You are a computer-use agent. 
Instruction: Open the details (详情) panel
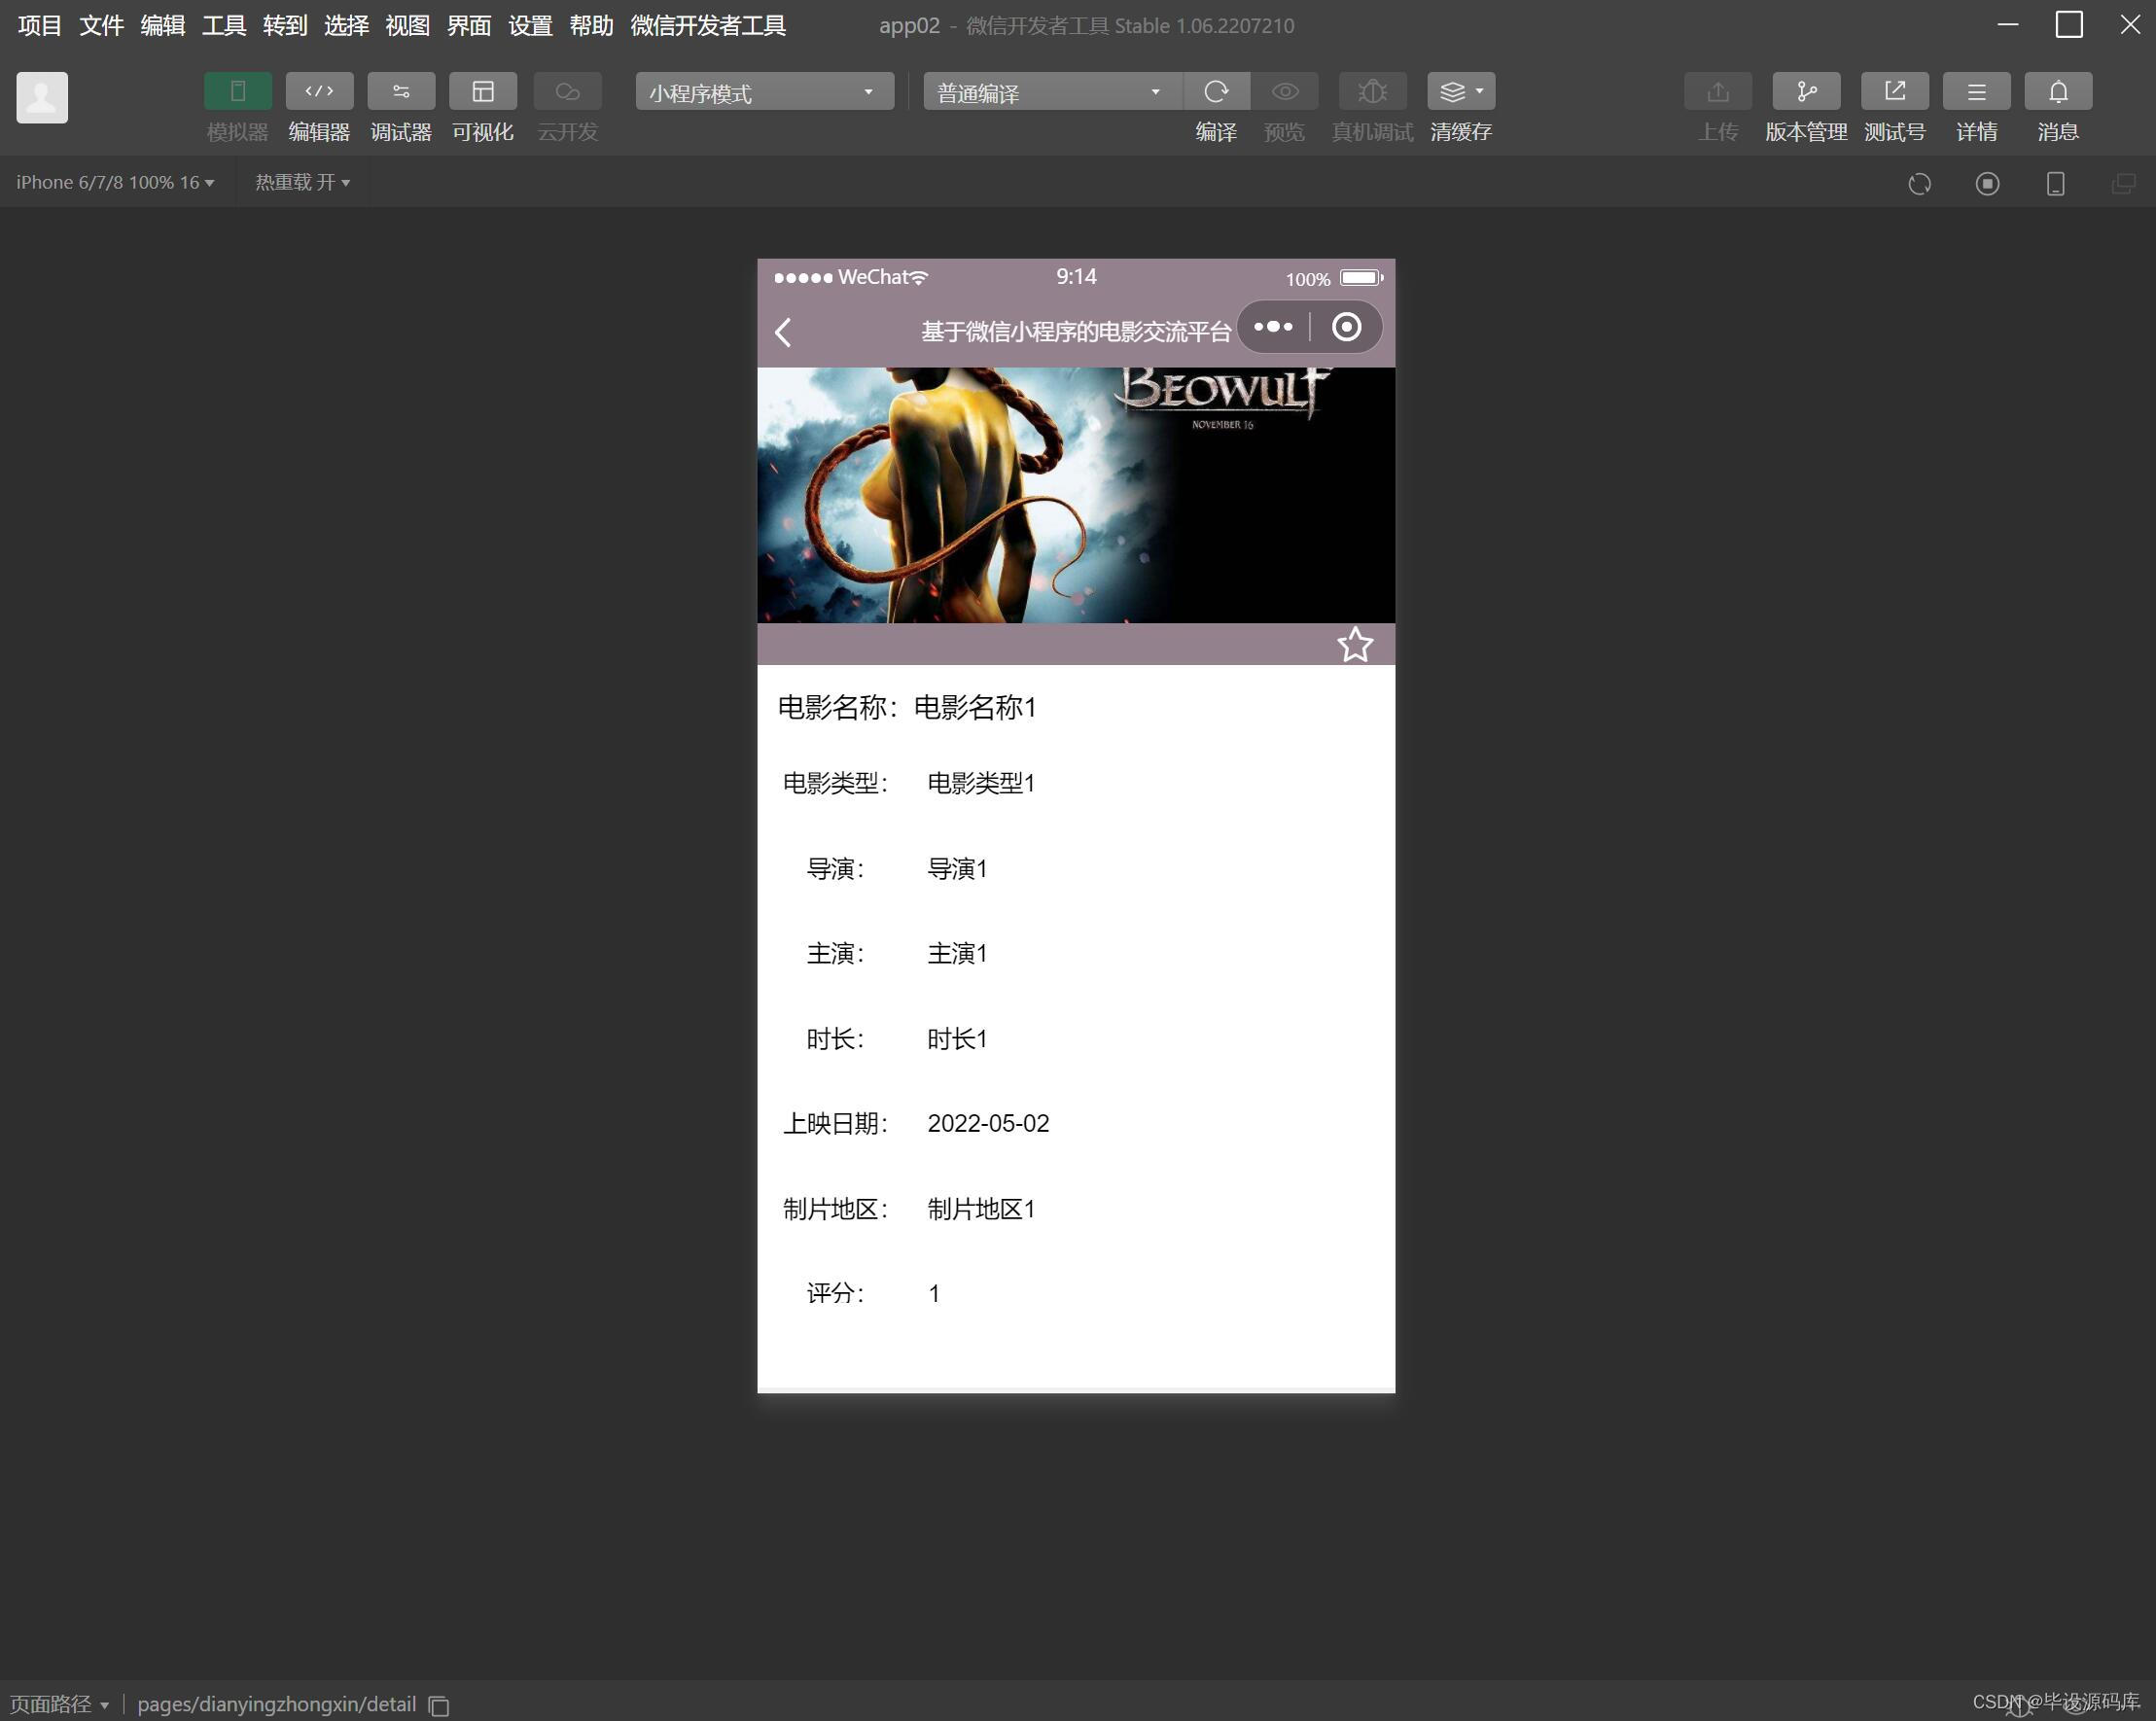pos(1976,92)
